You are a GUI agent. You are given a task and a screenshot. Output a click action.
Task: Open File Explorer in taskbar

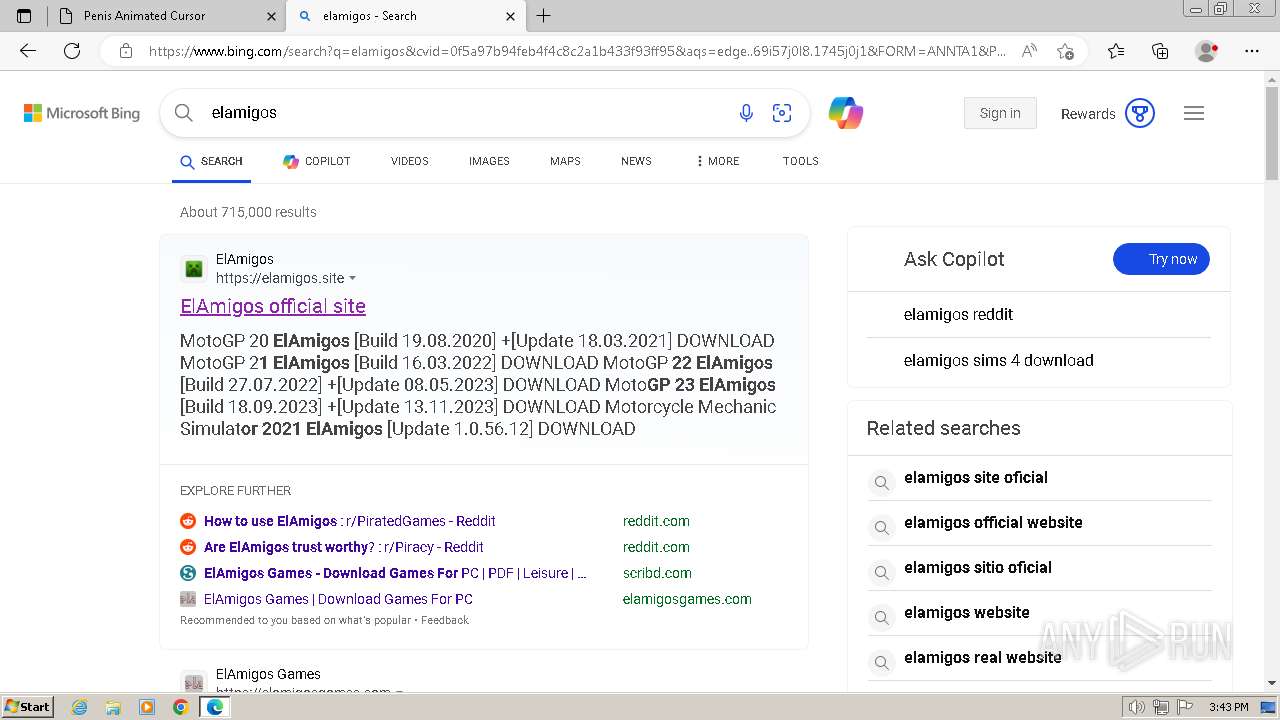tap(113, 707)
